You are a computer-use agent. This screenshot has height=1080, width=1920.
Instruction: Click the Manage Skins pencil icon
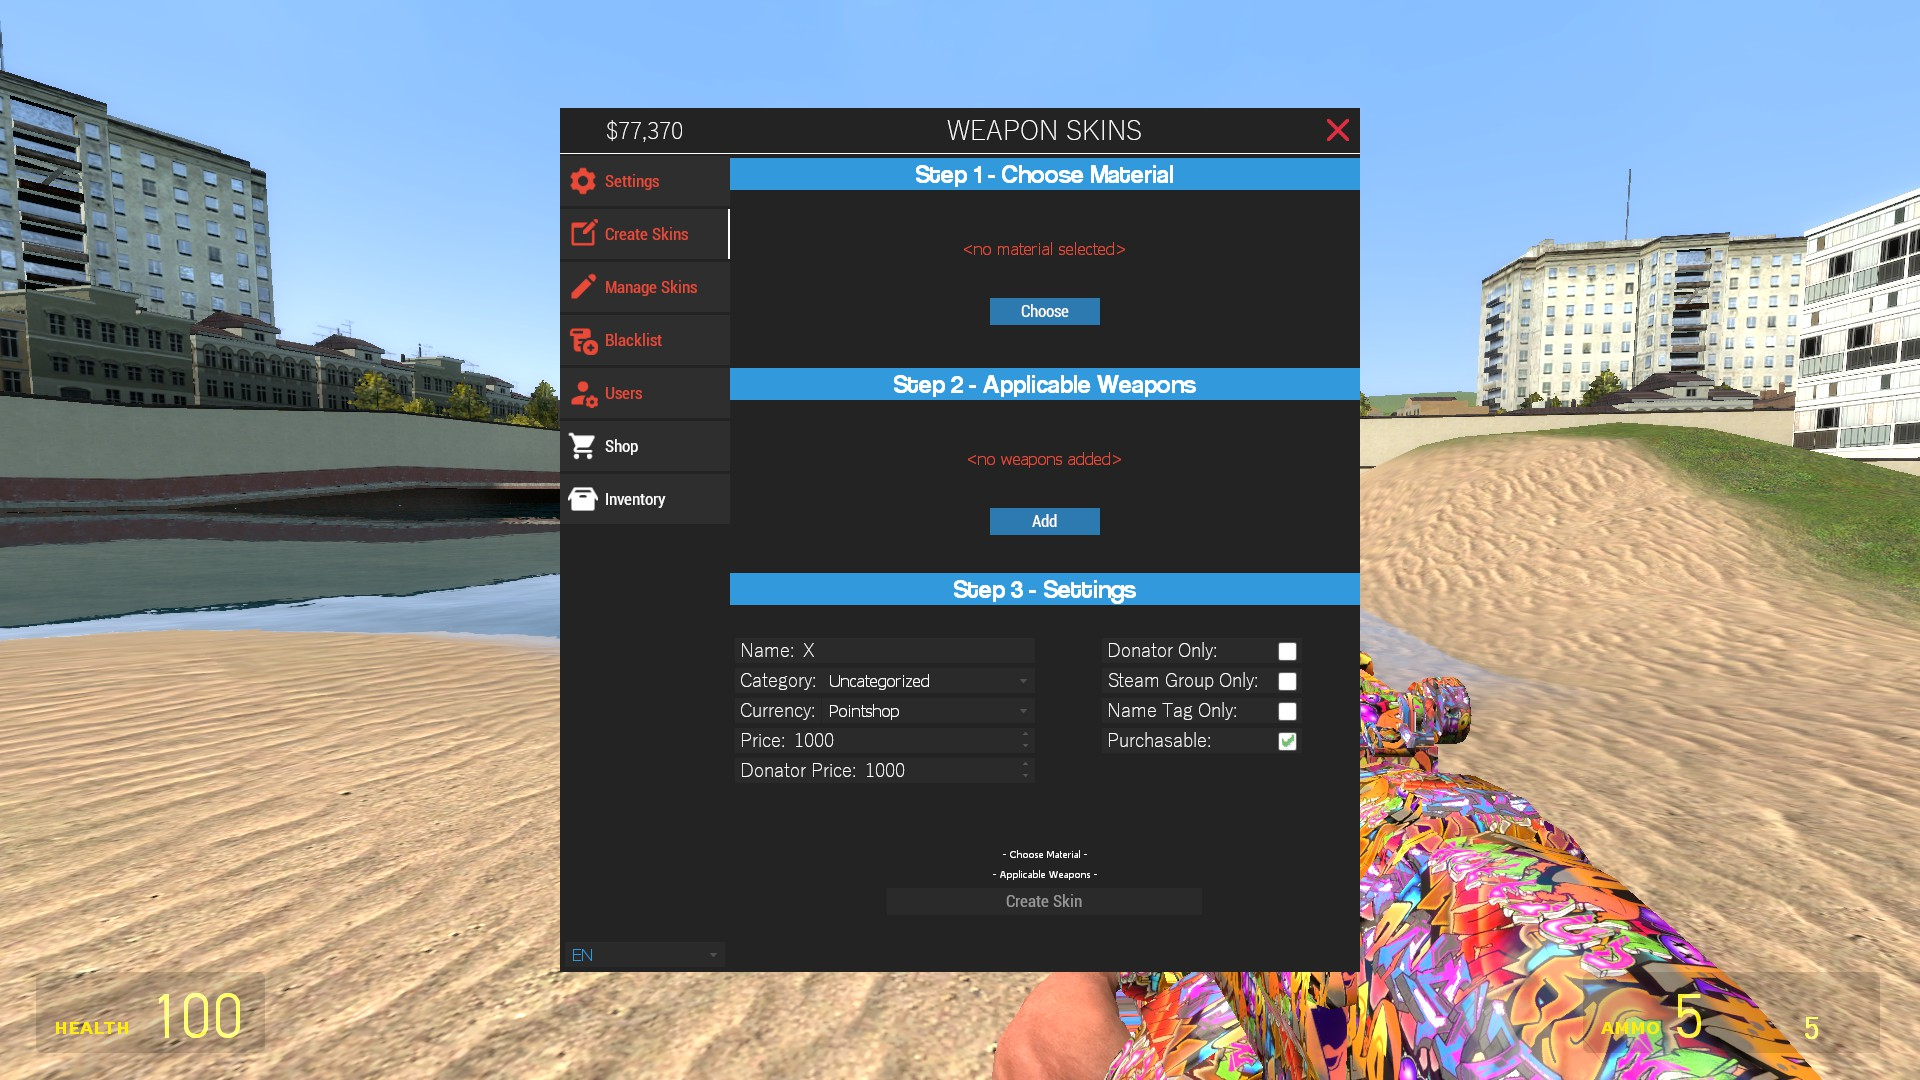click(583, 287)
